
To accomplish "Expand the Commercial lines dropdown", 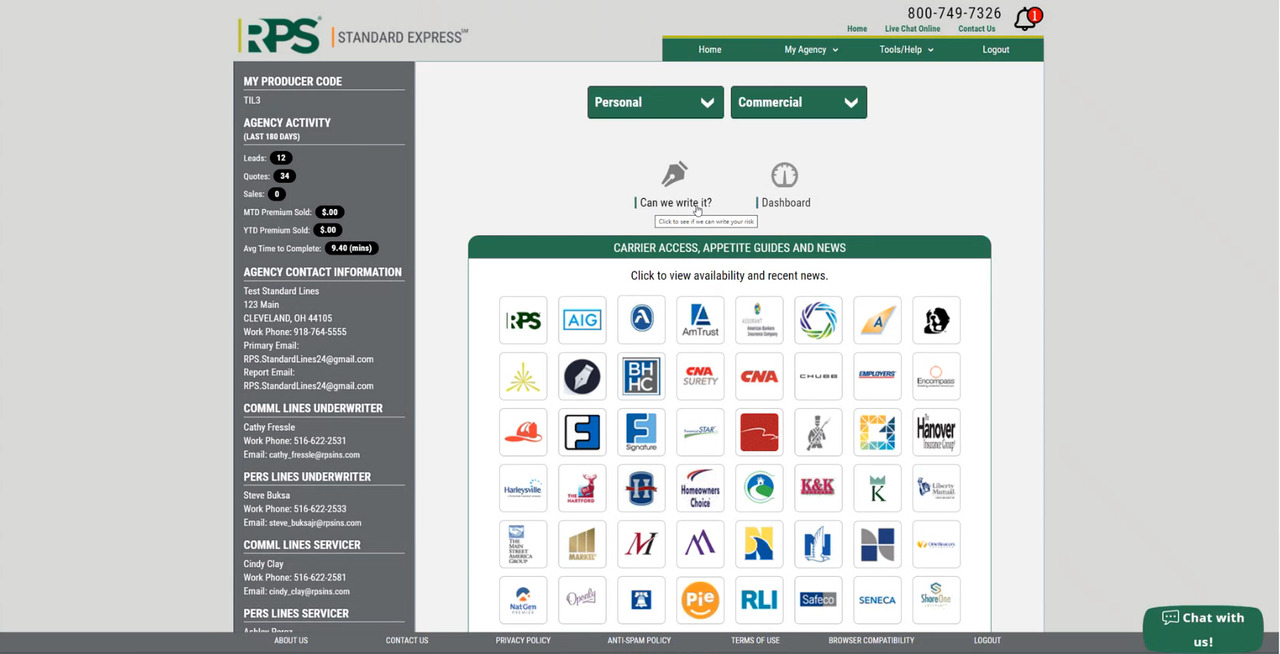I will [x=798, y=102].
